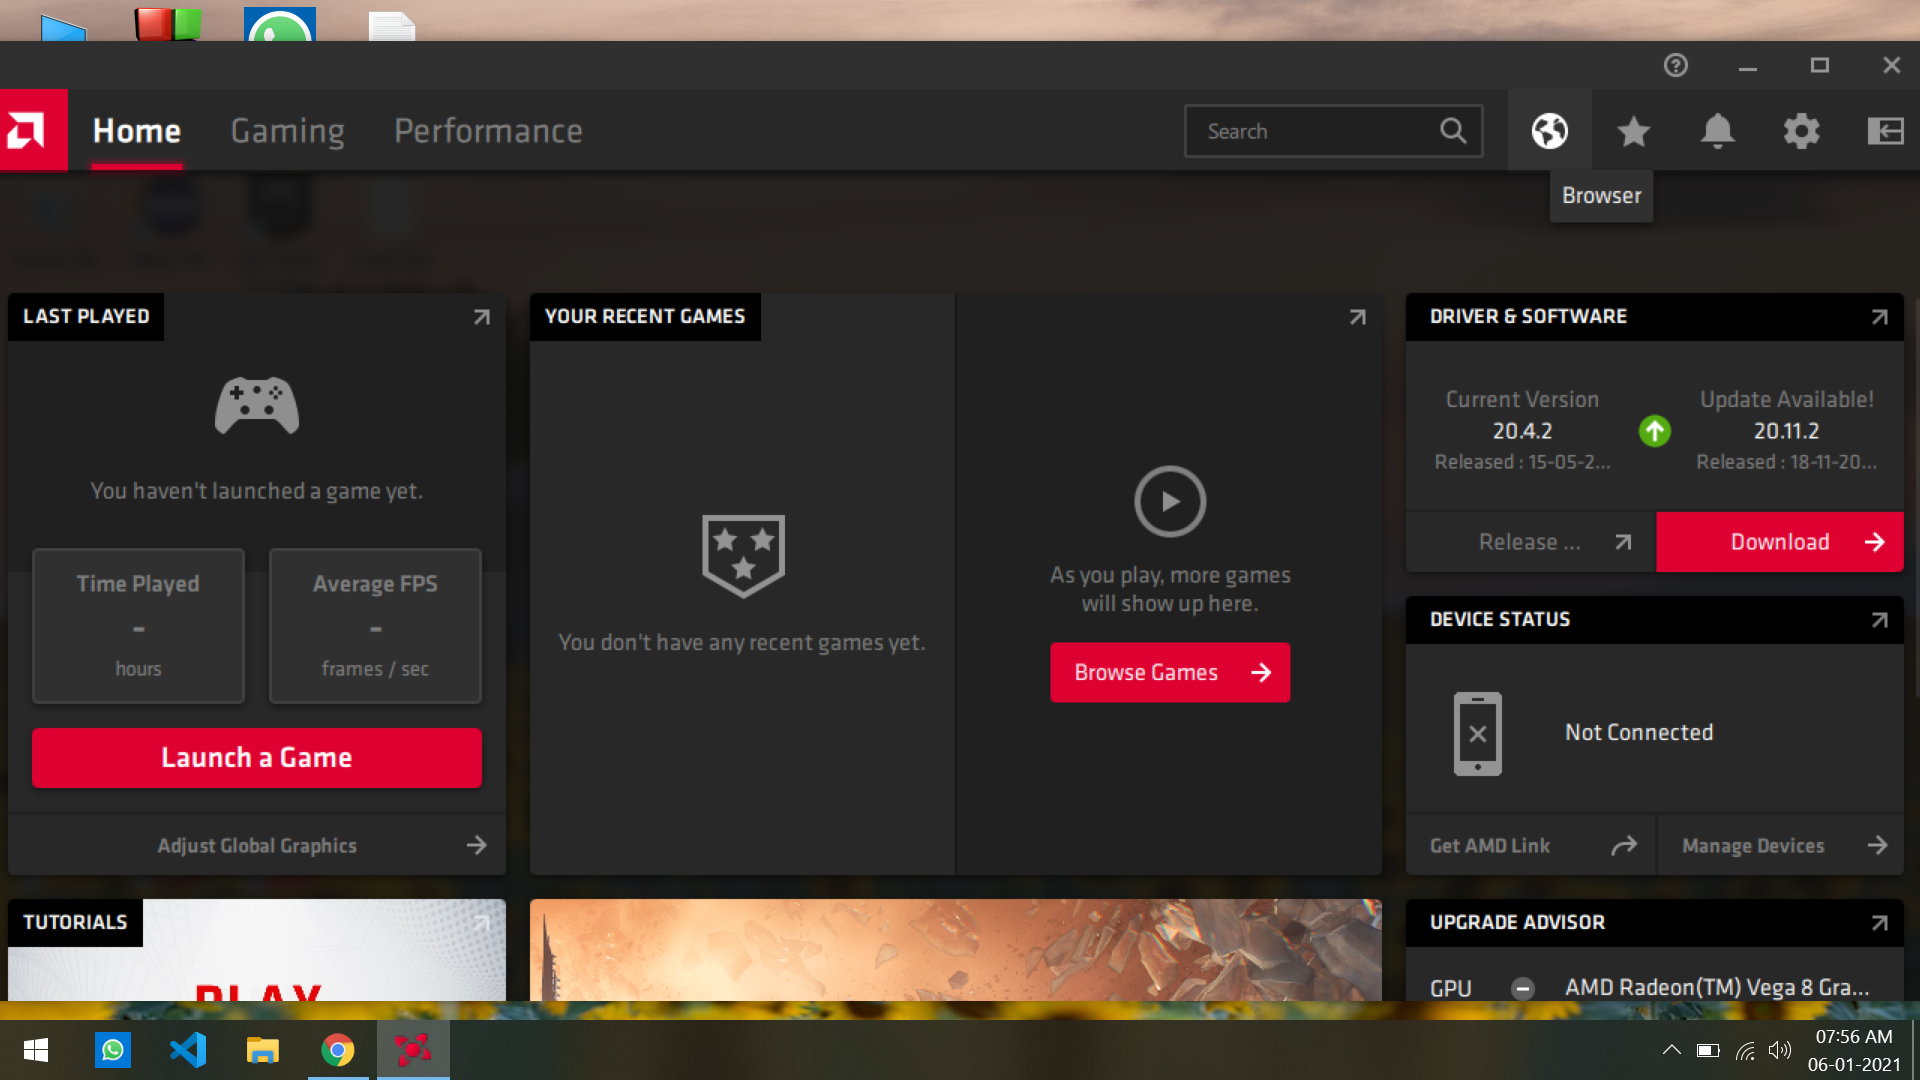Click the AMD logo icon

click(x=33, y=131)
